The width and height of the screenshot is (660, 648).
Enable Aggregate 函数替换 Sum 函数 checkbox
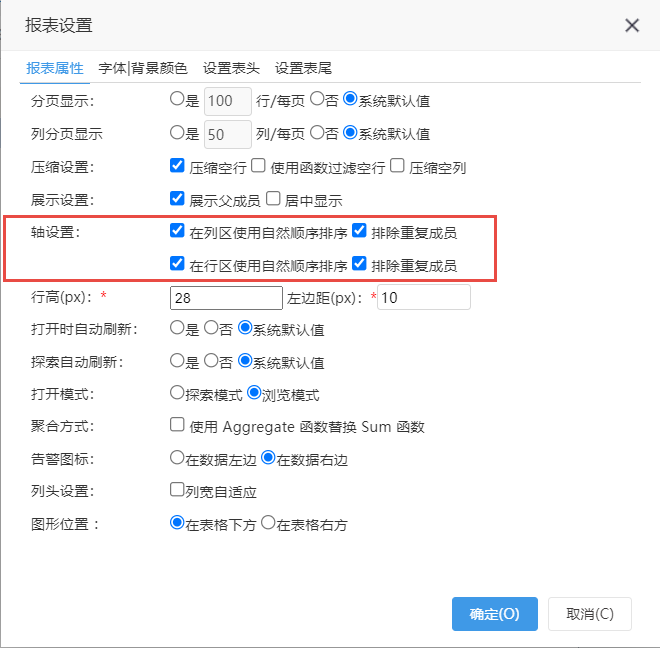point(177,424)
